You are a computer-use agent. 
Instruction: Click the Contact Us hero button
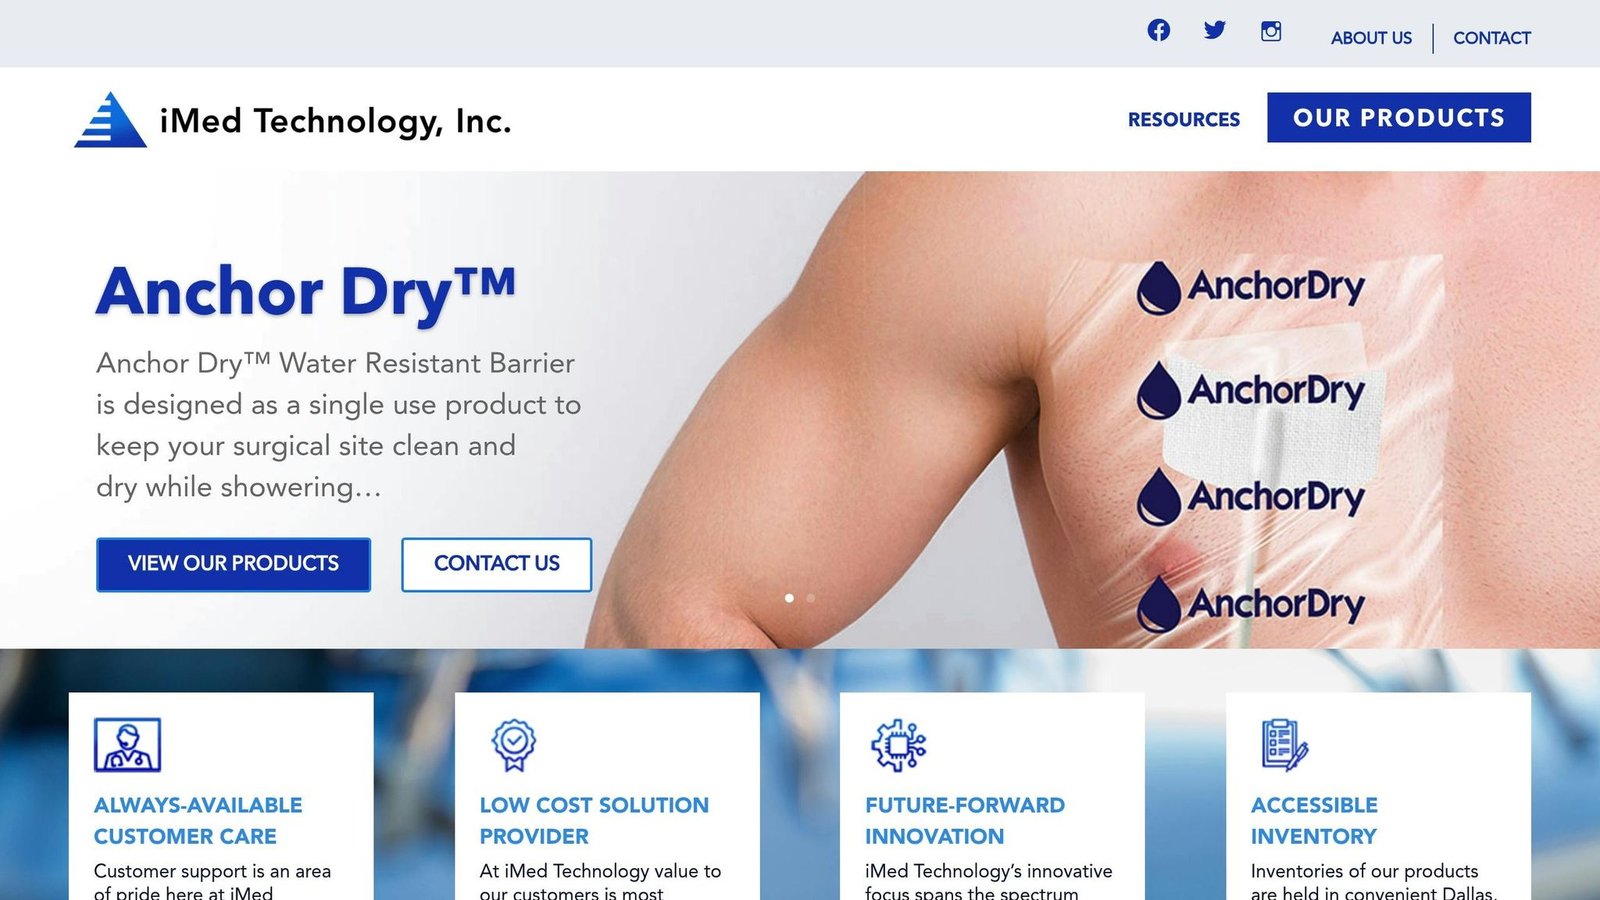497,564
